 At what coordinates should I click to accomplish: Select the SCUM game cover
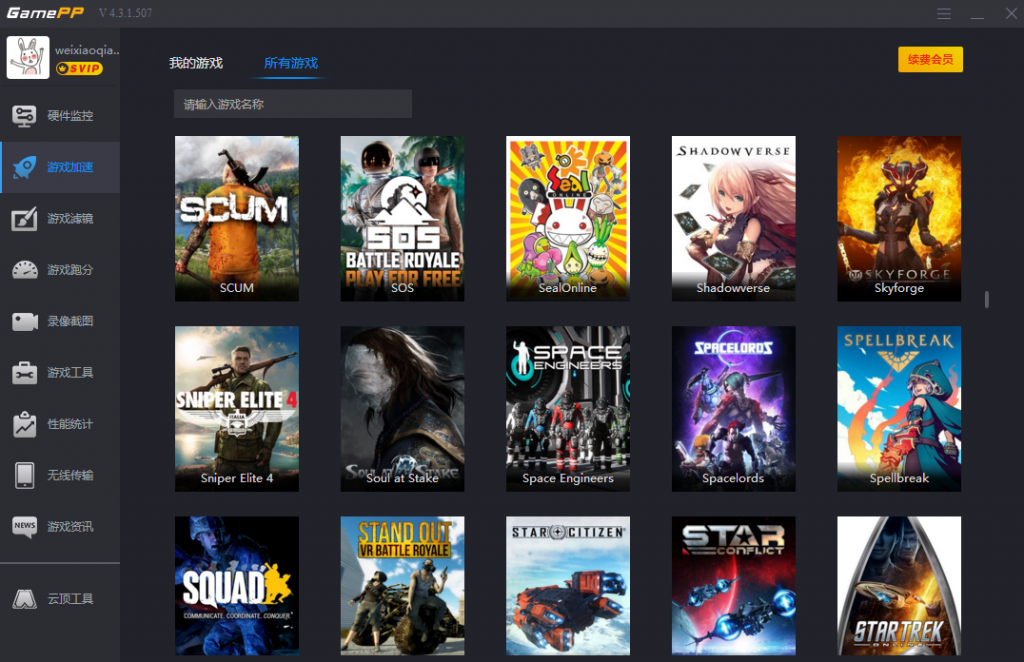tap(236, 219)
